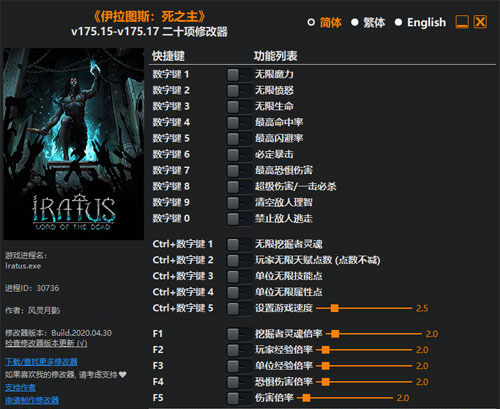Toggle 最高闪避率 switch
This screenshot has height=409, width=500.
[239, 139]
